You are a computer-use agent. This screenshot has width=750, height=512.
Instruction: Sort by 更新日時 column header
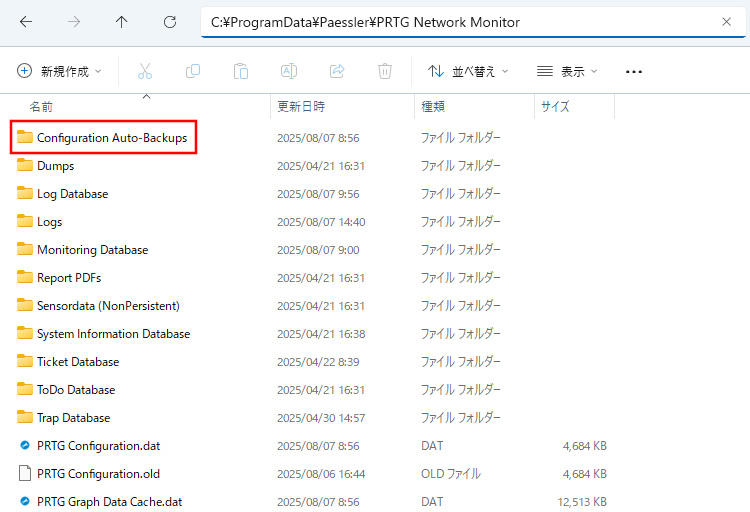point(301,106)
